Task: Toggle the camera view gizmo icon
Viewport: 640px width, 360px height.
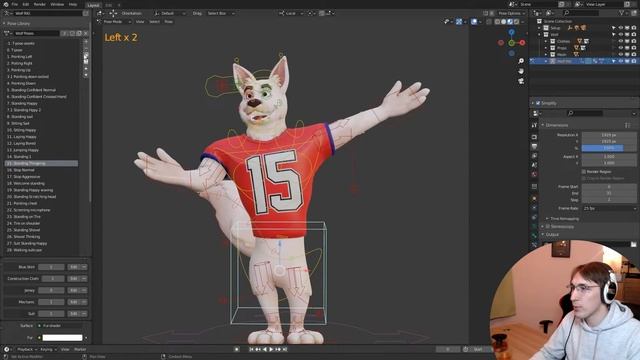Action: click(521, 81)
